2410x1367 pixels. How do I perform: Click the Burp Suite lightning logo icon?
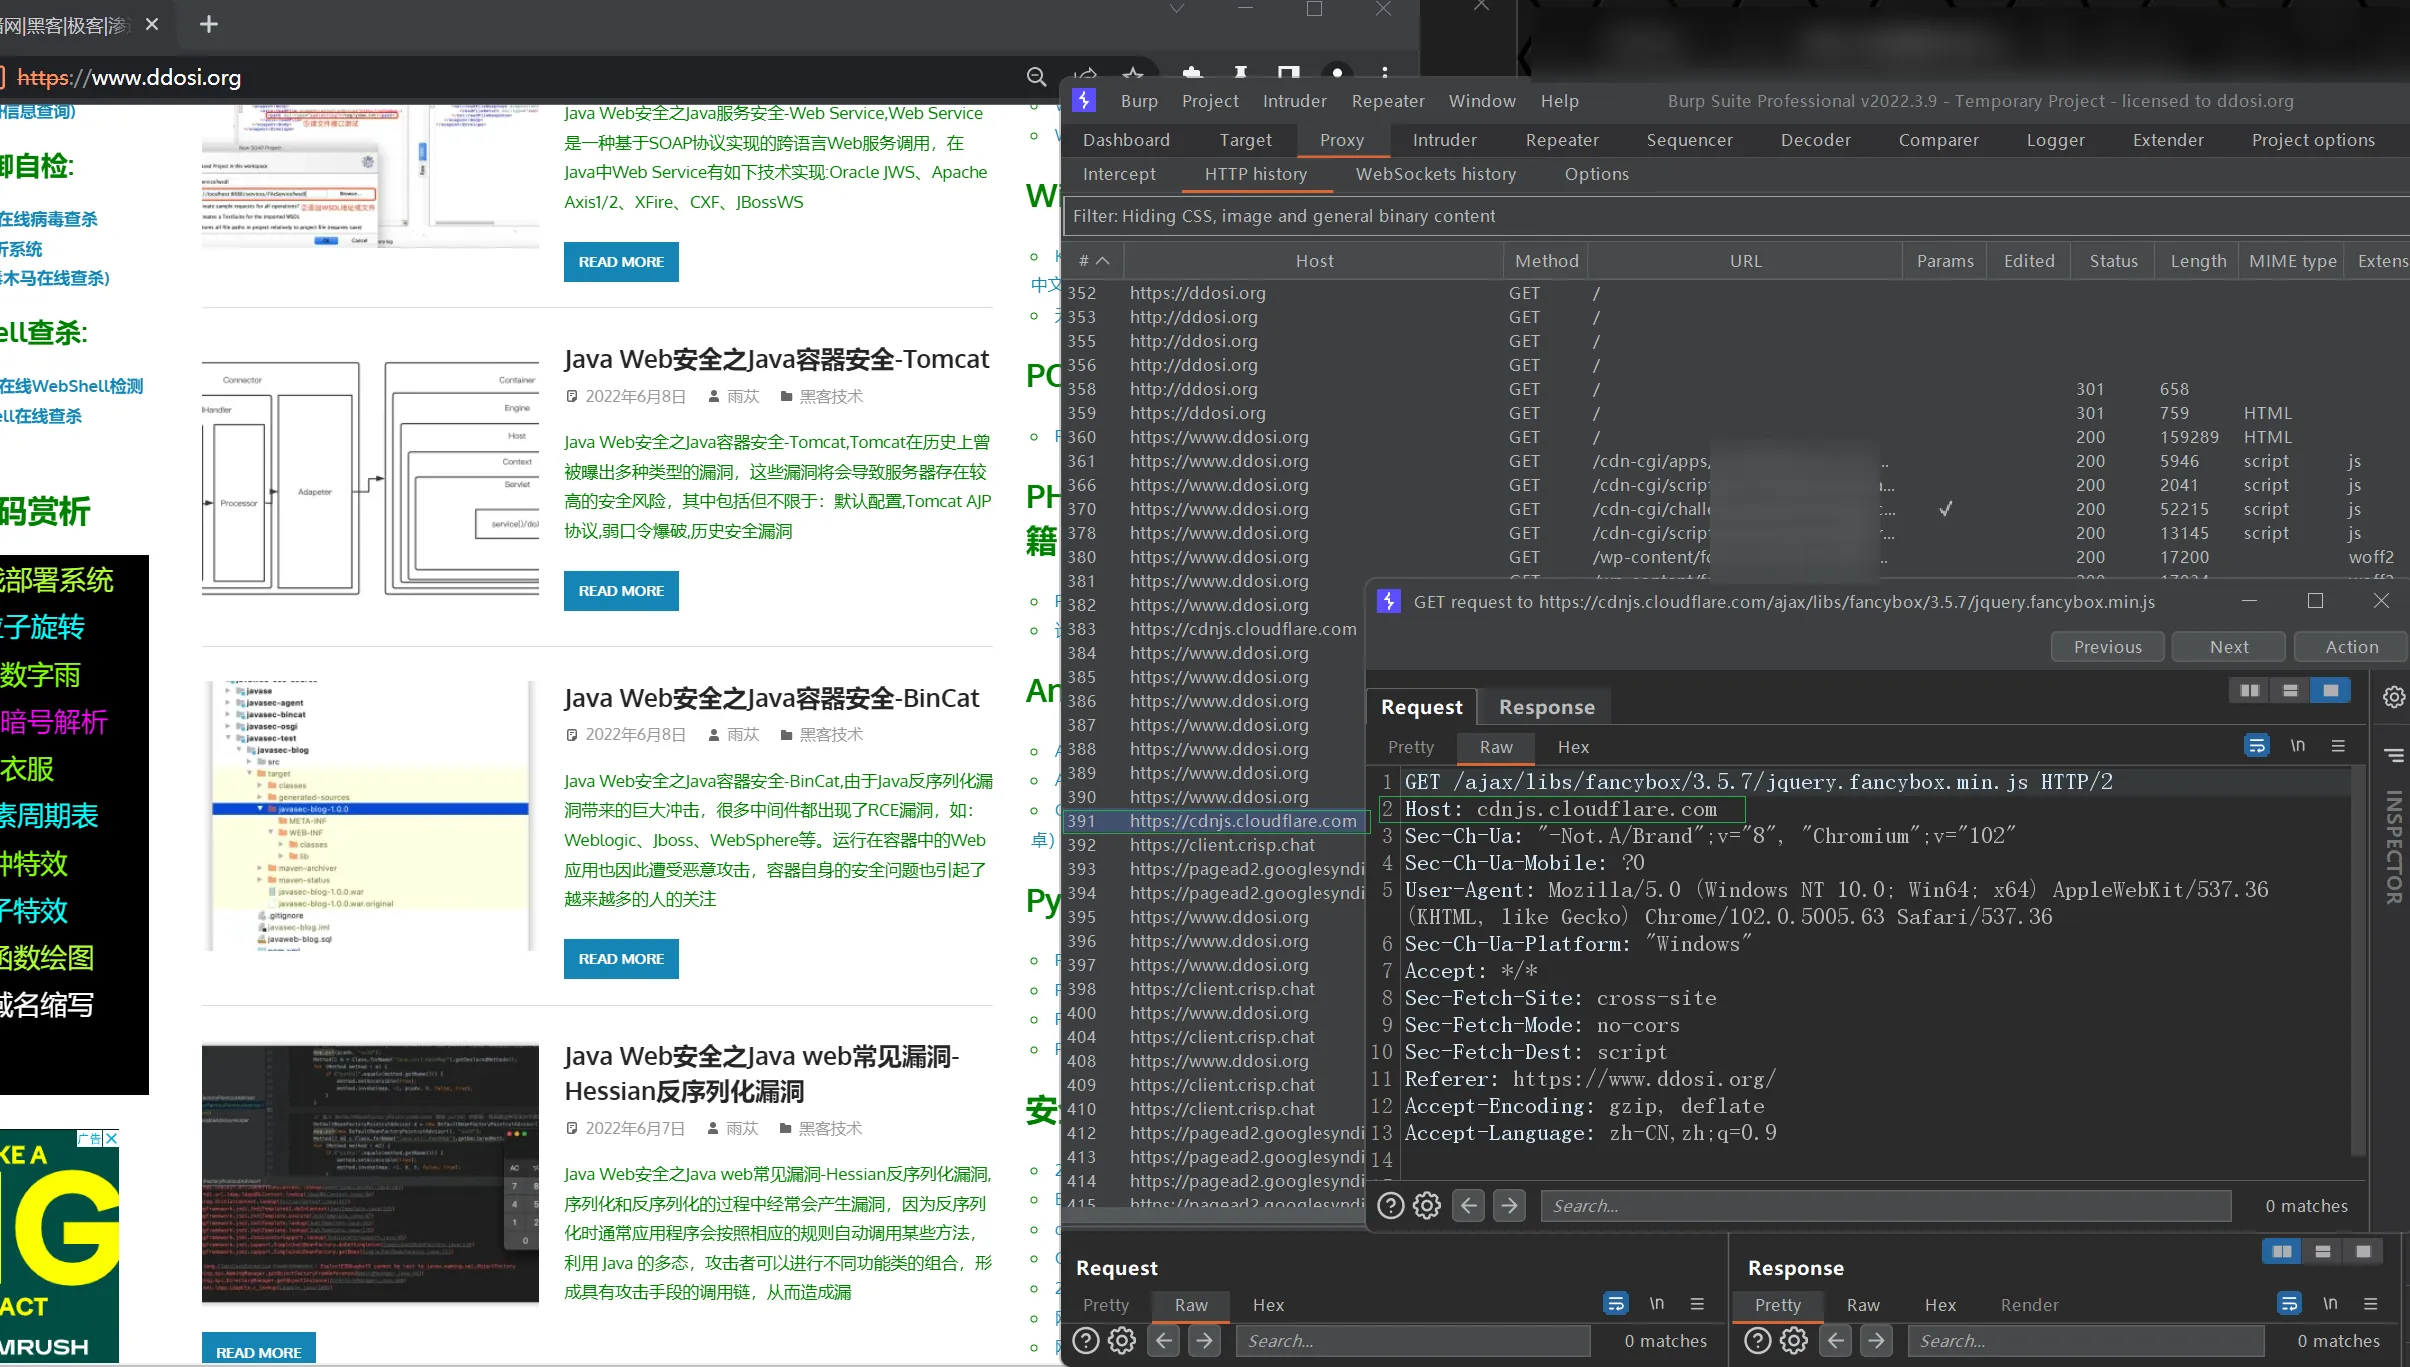(x=1084, y=101)
